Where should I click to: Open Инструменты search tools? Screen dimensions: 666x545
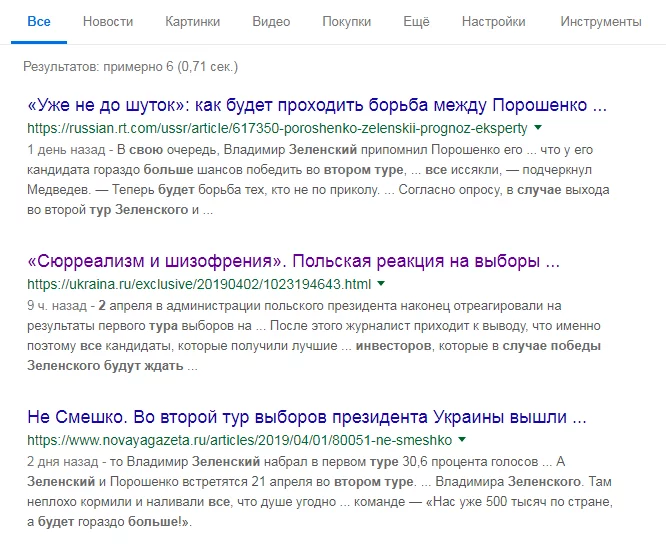[601, 22]
